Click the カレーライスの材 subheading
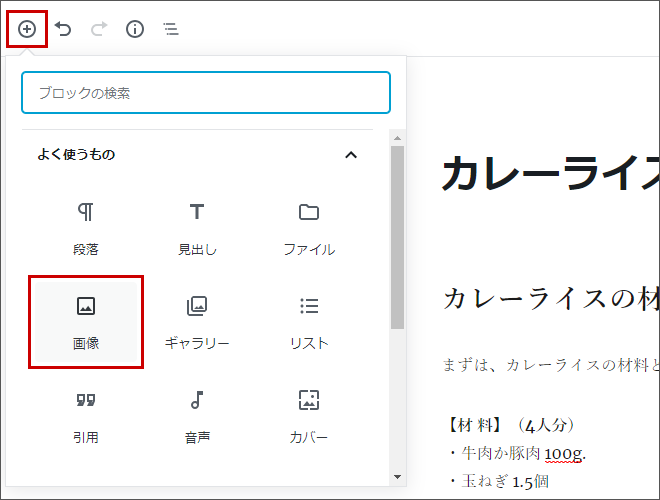The image size is (660, 500). click(551, 299)
